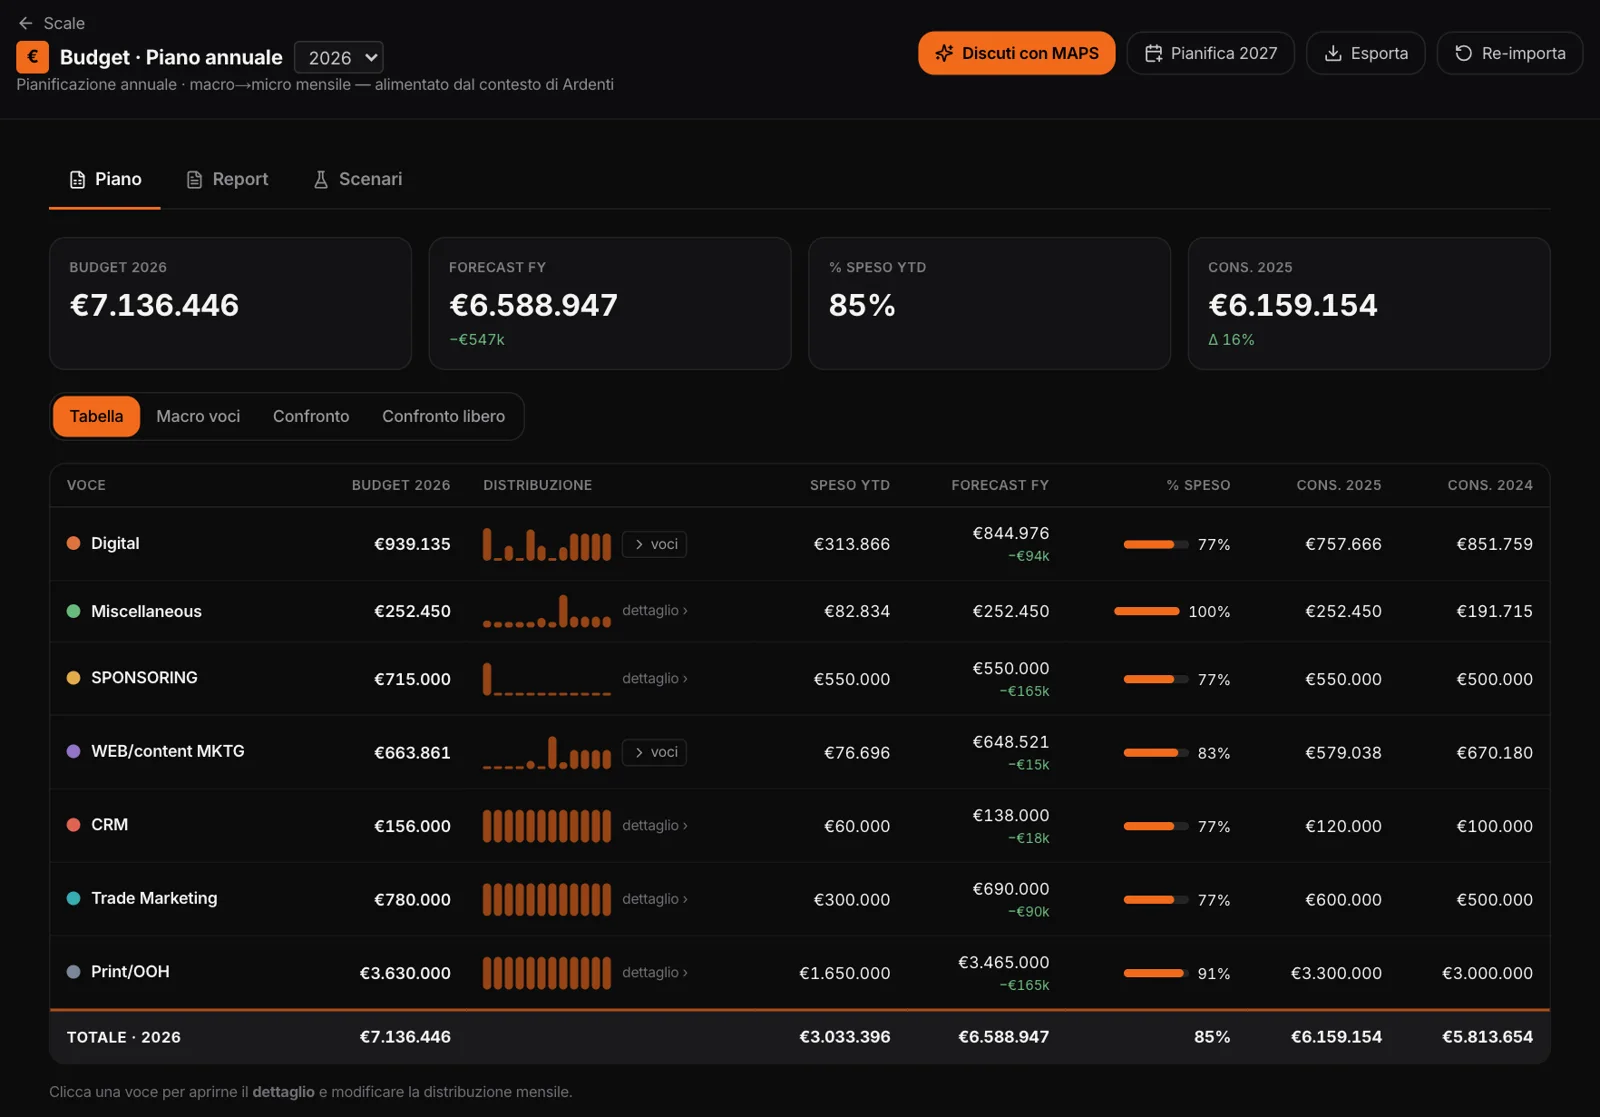Click the BUDGET 2026 summary card
Screen dimensions: 1600x1117
[x=230, y=303]
